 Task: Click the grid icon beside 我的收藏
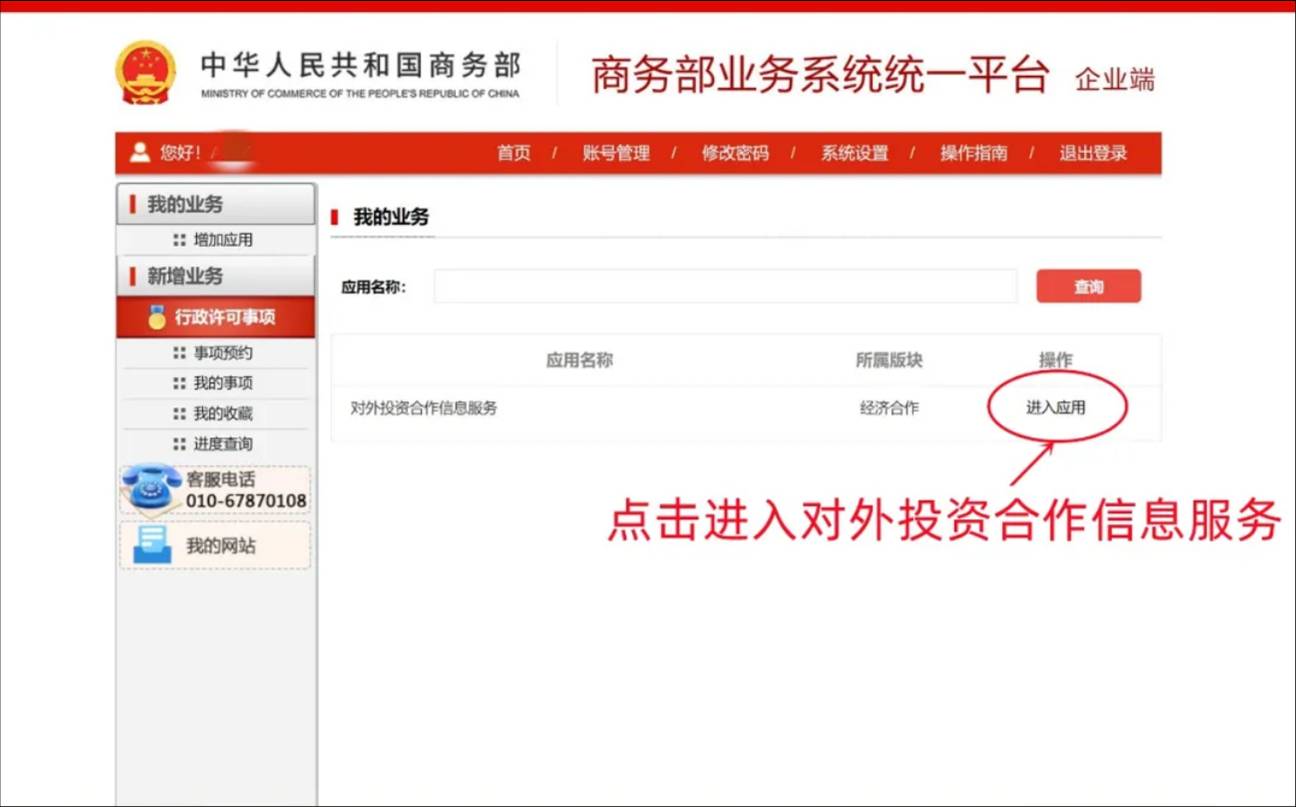(x=179, y=414)
